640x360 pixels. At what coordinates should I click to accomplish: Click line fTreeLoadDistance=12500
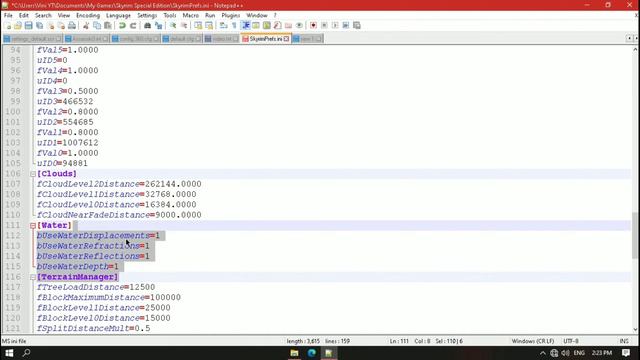pos(96,287)
